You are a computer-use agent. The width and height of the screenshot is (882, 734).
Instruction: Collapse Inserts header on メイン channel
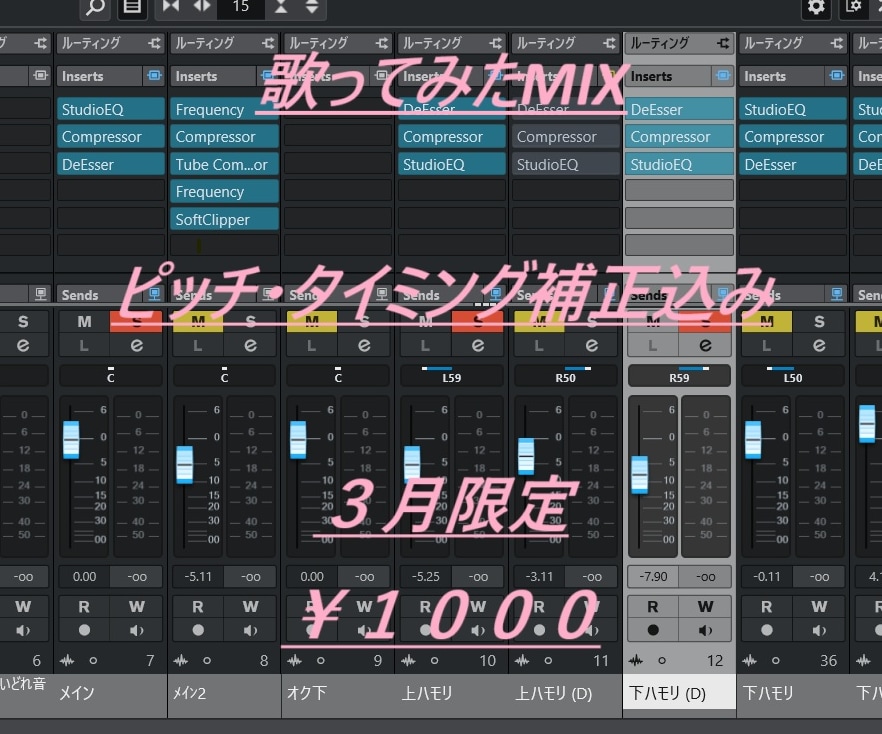99,76
